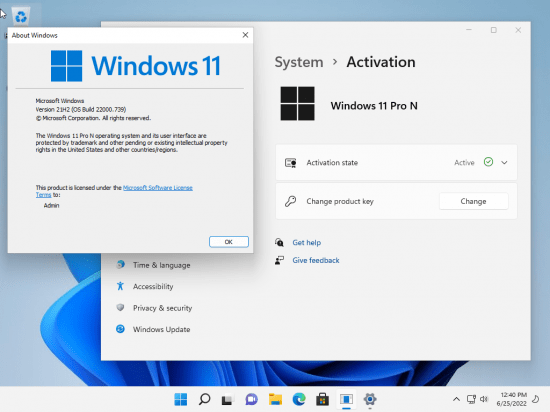550x412 pixels.
Task: Click the taskbar Search magnifier icon
Action: (x=204, y=399)
